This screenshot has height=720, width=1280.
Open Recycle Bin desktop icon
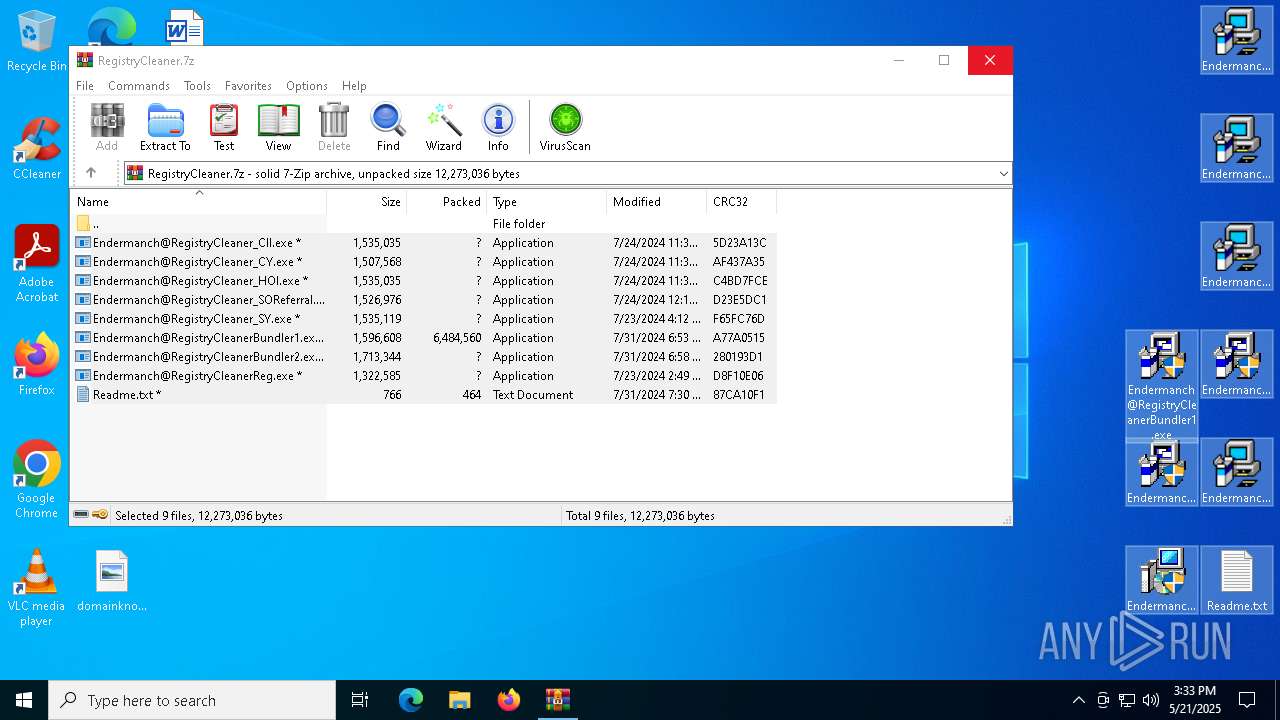(x=37, y=41)
